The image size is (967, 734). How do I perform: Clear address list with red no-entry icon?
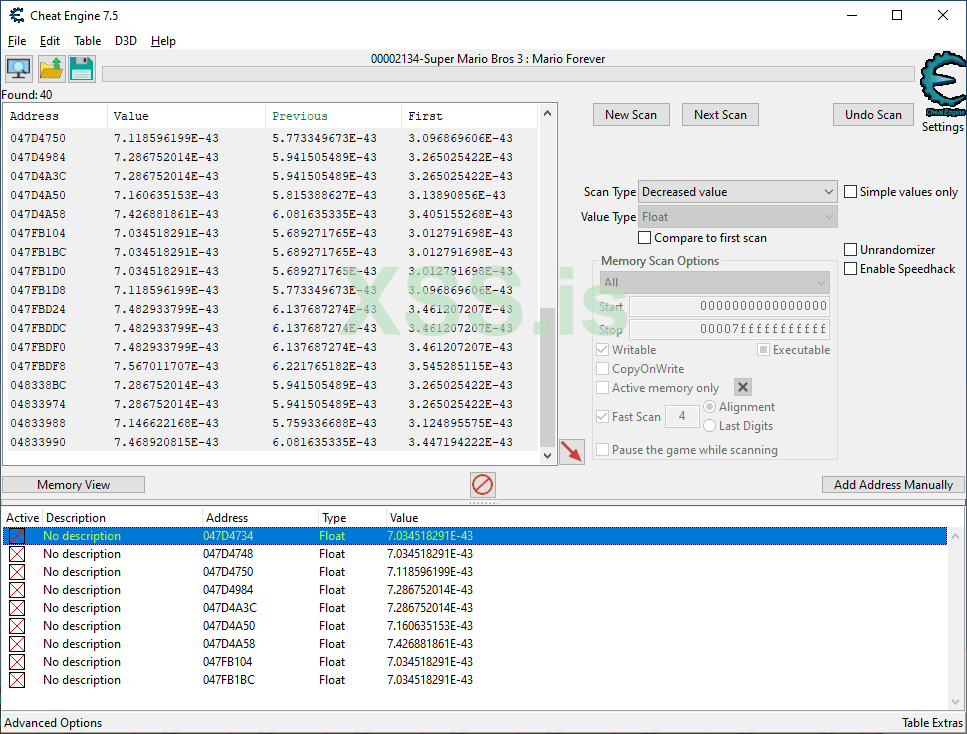[483, 485]
